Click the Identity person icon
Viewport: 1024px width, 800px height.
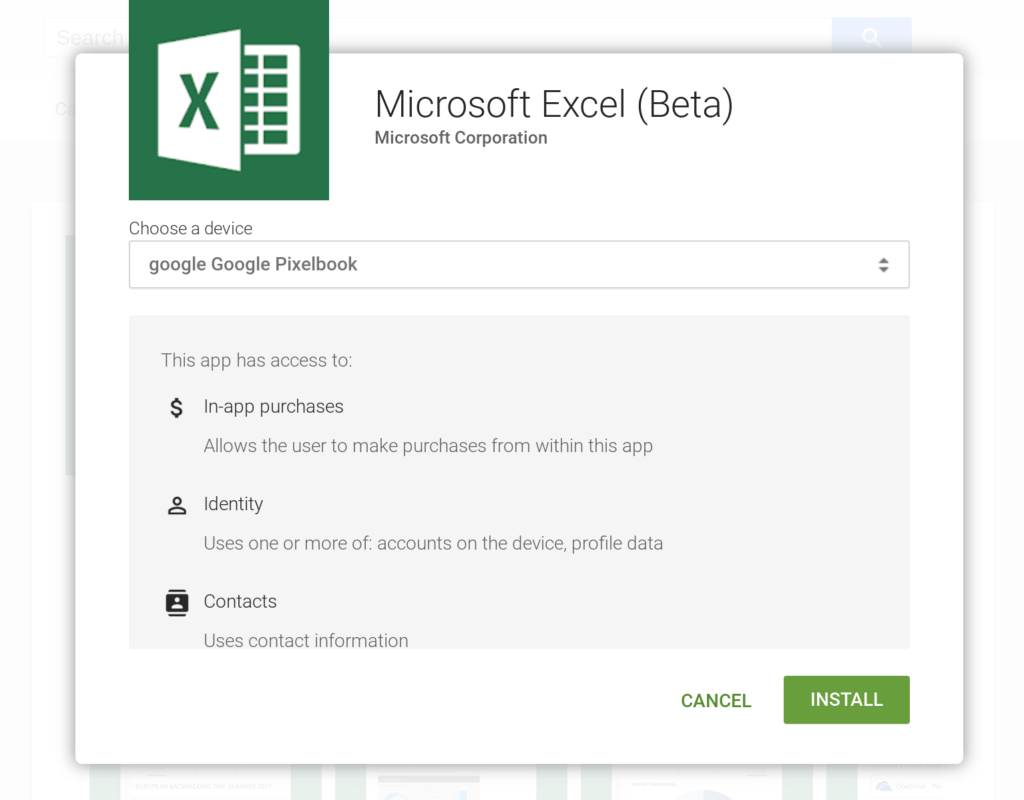(x=177, y=505)
